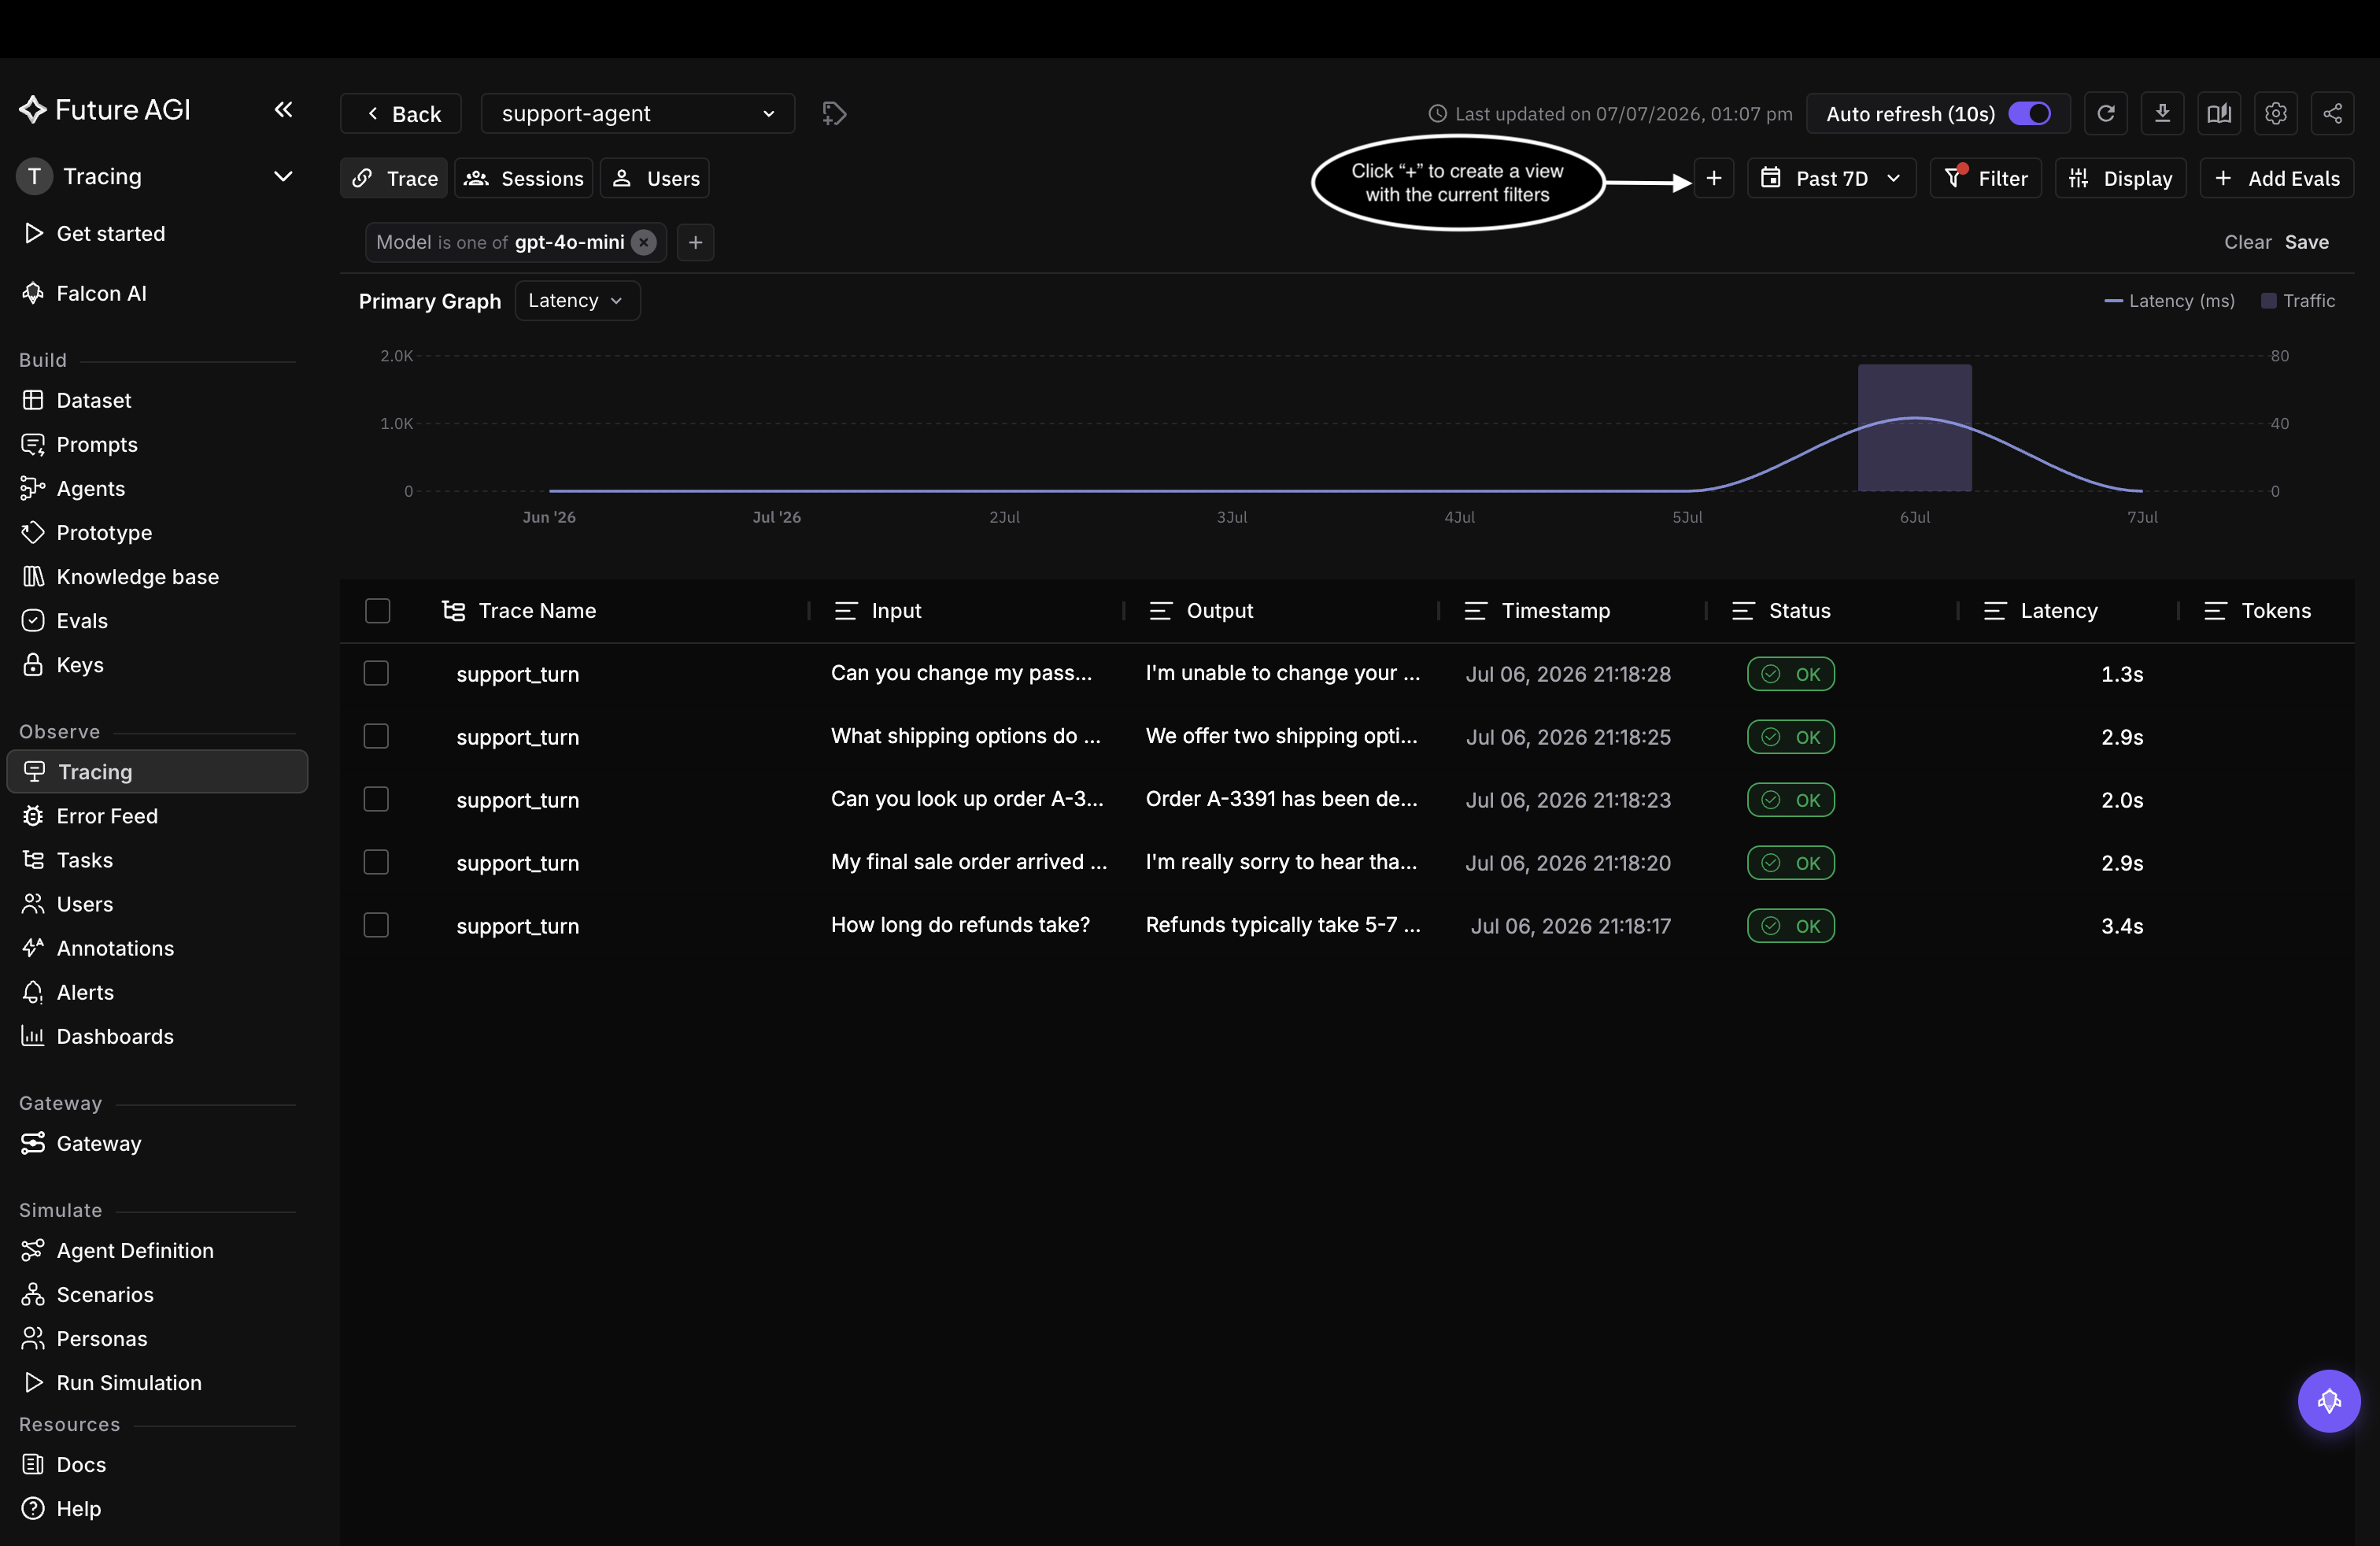Open the Display options
The height and width of the screenshot is (1546, 2380).
point(2120,178)
